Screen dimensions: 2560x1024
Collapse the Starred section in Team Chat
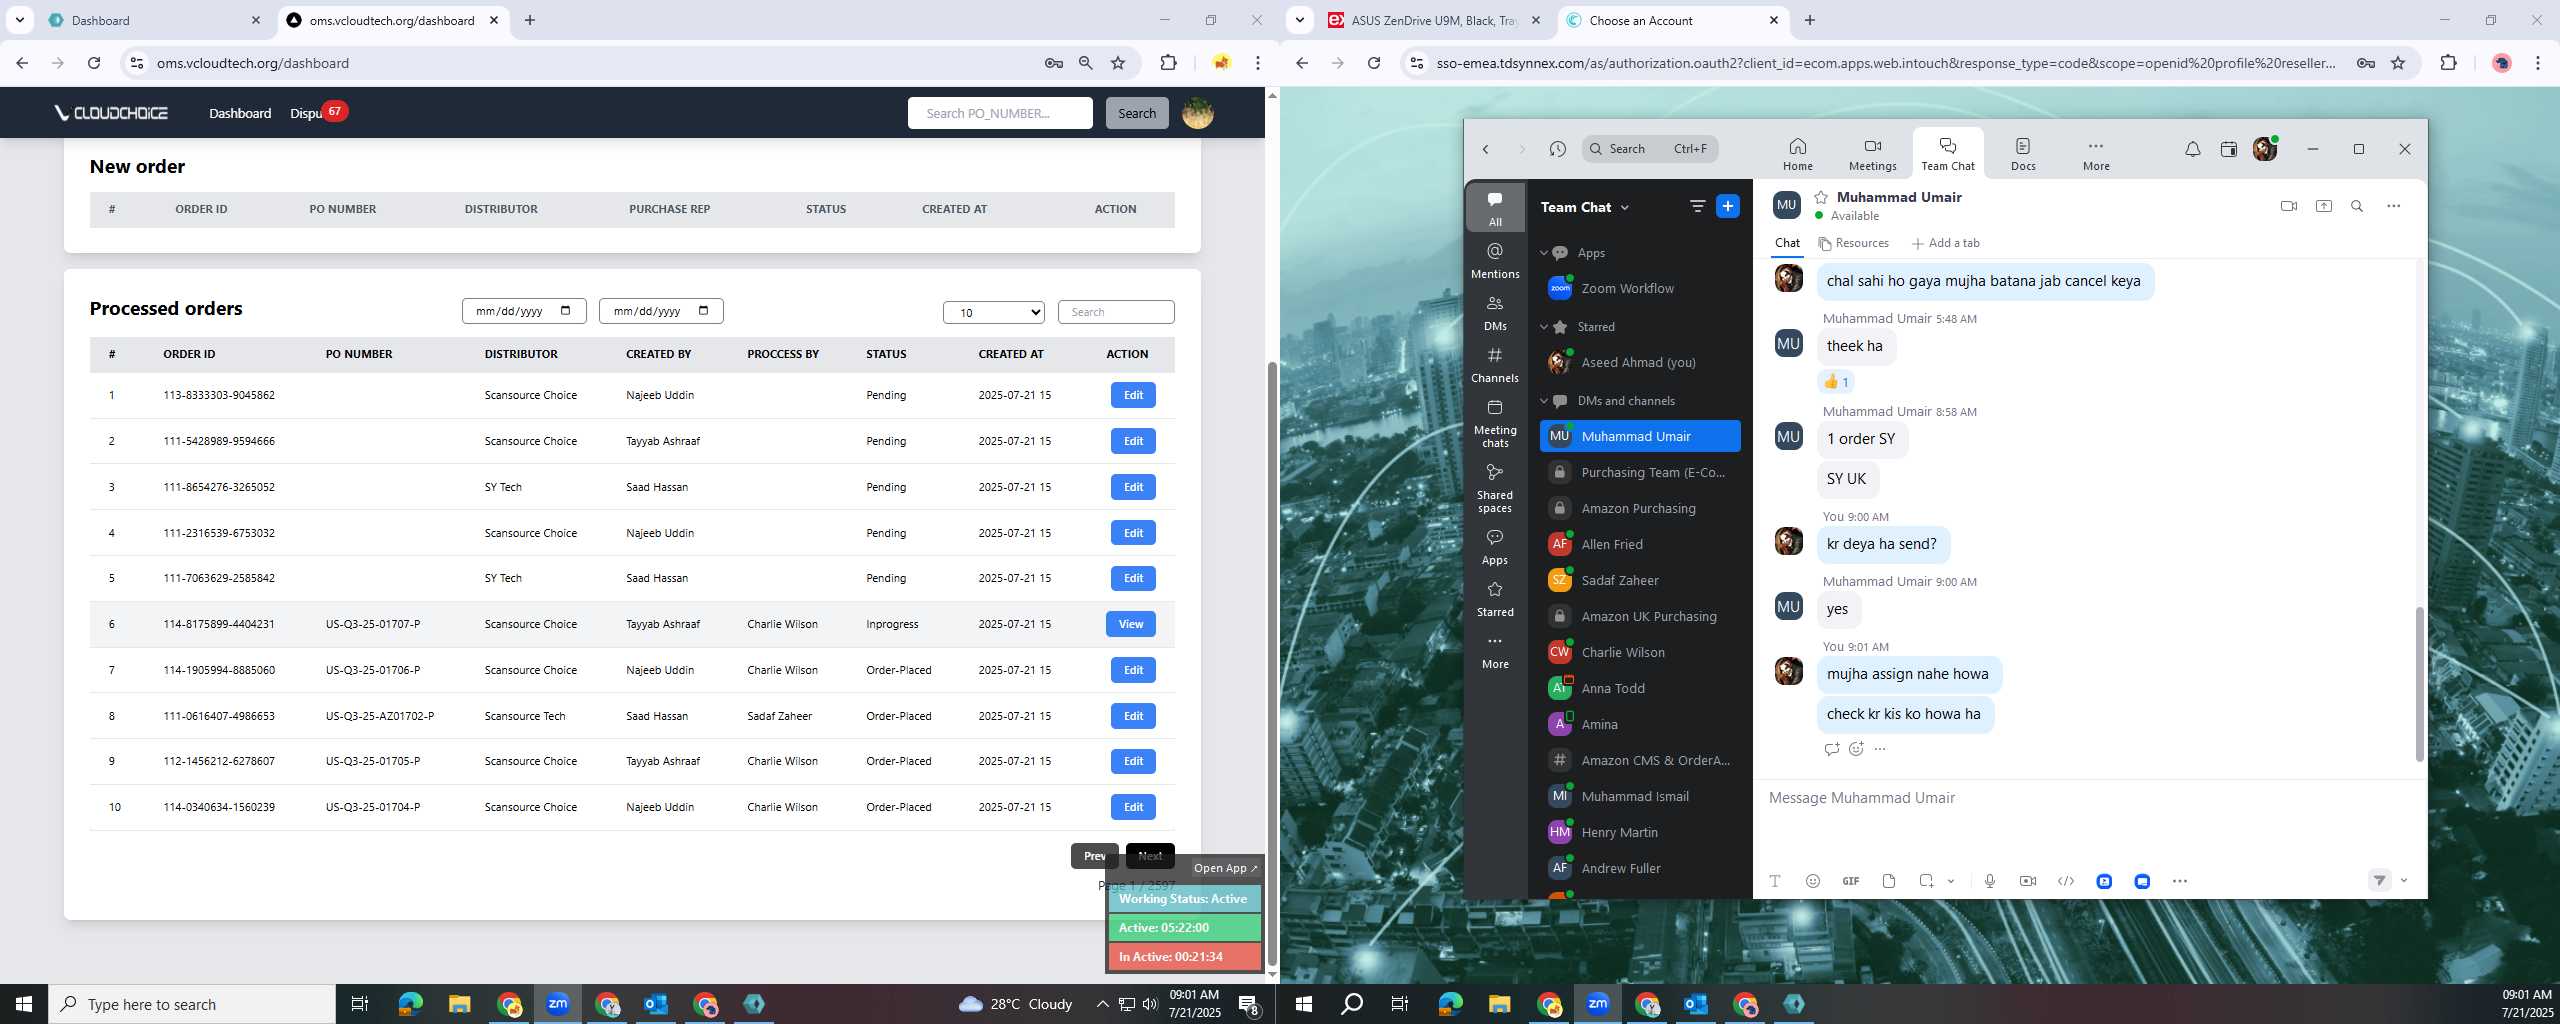click(x=1543, y=327)
